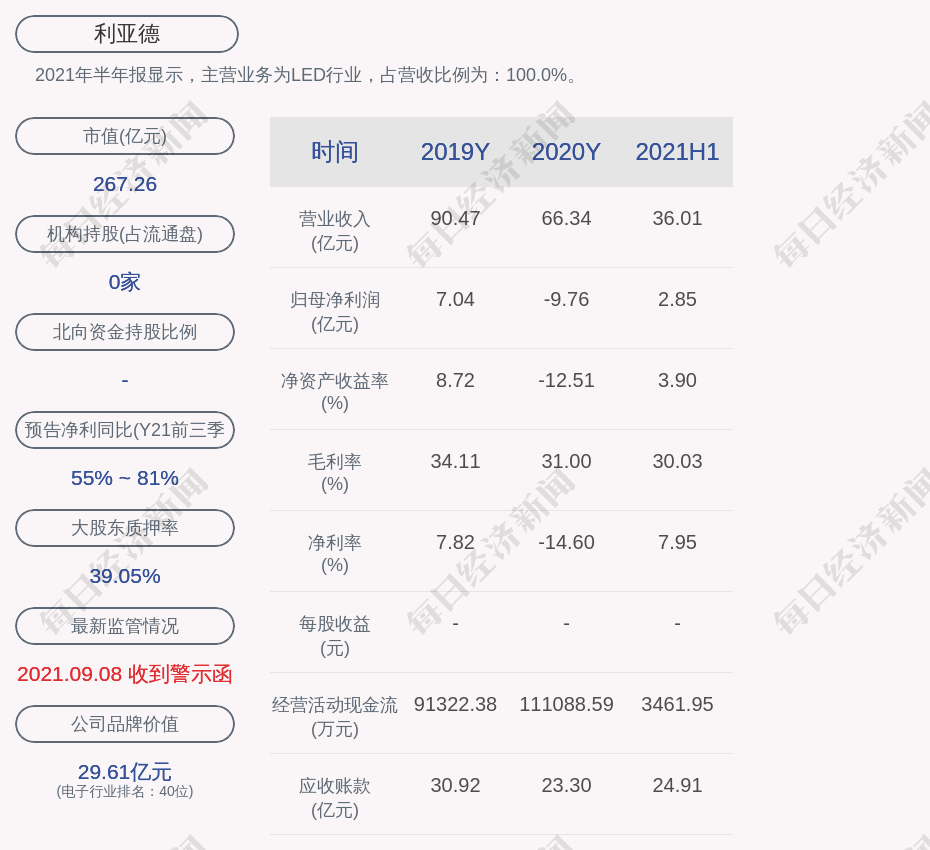Screen dimensions: 930x850
Task: Click the 毛利率(%) row label
Action: [x=335, y=473]
